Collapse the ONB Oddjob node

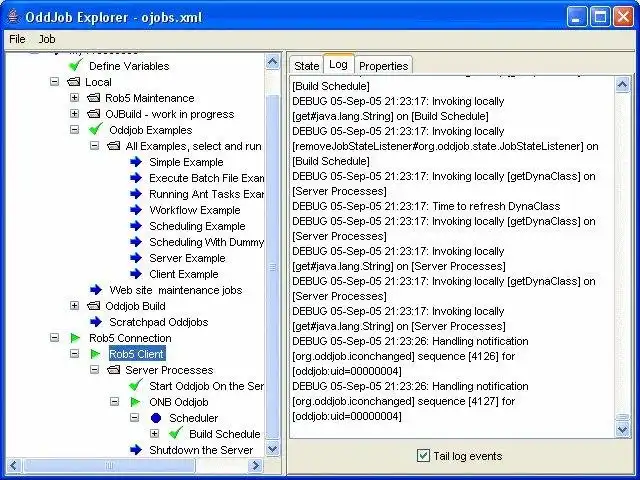pos(114,402)
